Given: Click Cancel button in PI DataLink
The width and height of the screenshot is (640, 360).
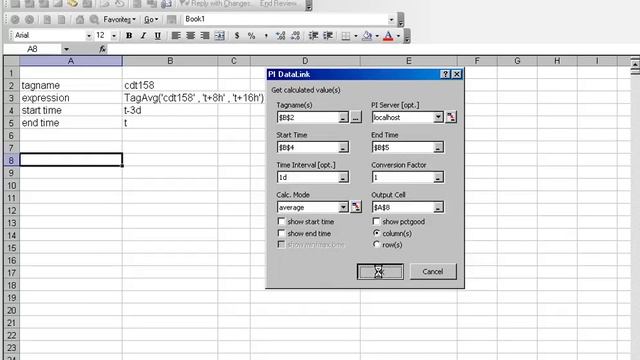Looking at the screenshot, I should (433, 271).
